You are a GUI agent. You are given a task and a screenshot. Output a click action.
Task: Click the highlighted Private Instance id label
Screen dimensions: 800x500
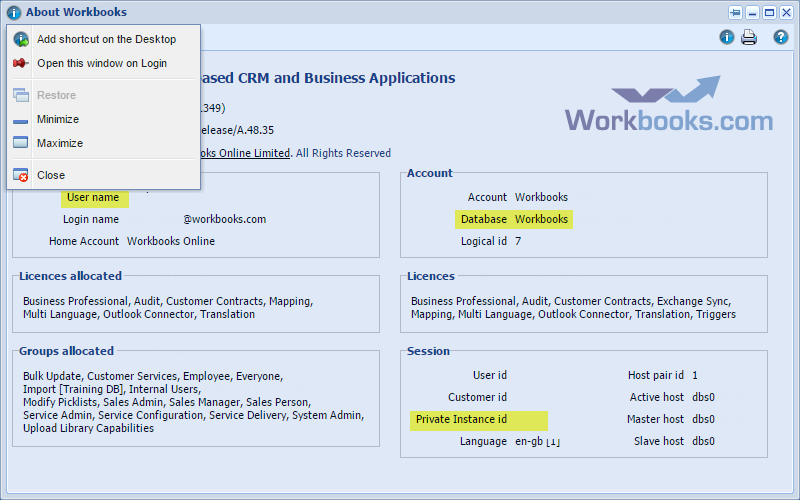tap(461, 419)
